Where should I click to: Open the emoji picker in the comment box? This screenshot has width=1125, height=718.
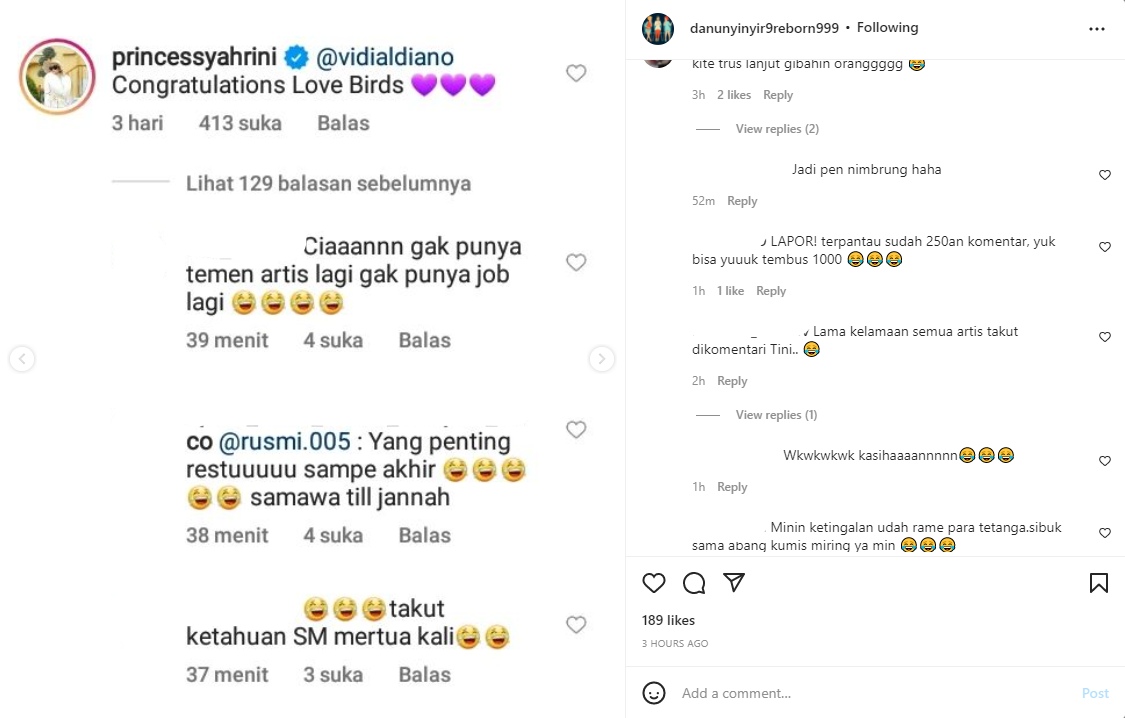(x=654, y=692)
